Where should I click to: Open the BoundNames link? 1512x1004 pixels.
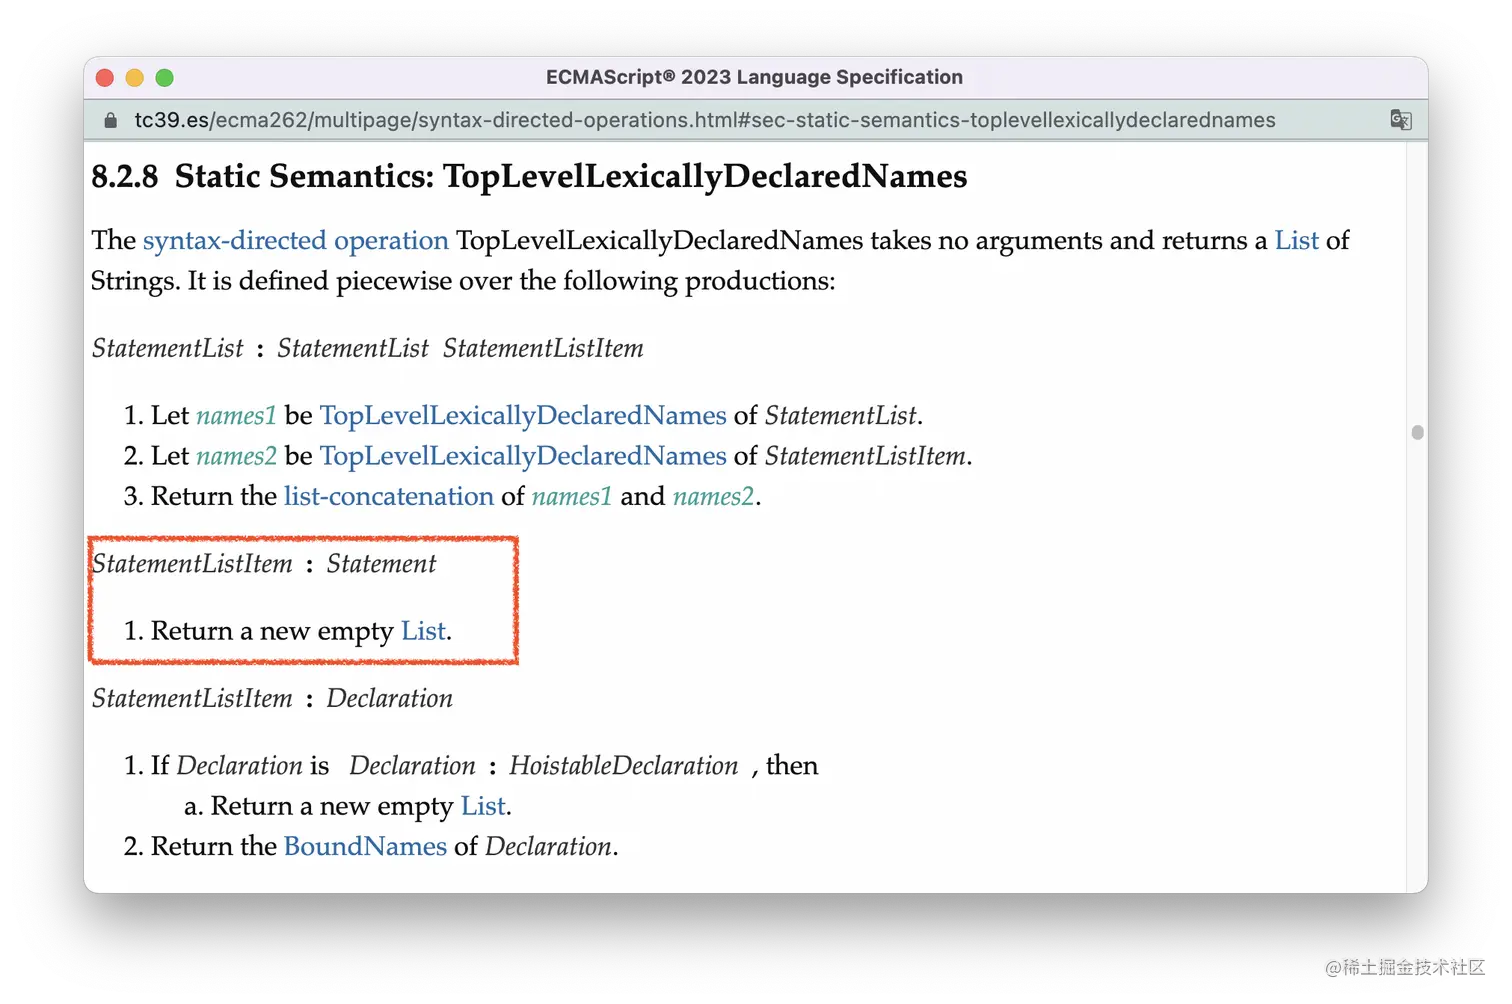365,846
